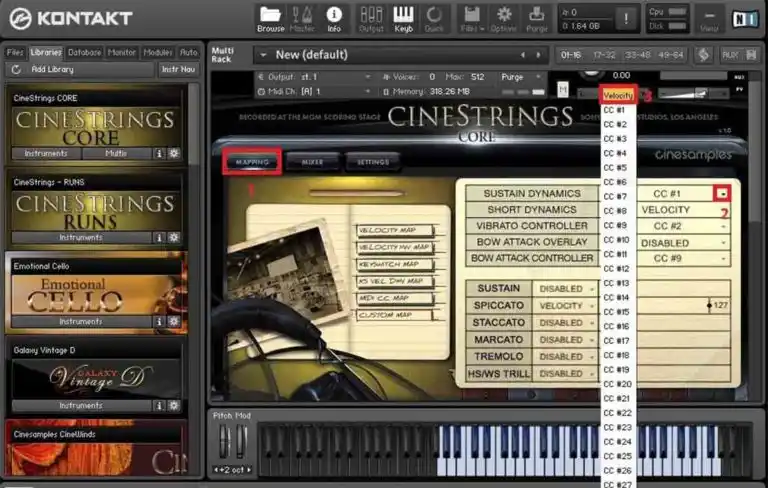The height and width of the screenshot is (488, 768).
Task: Open the Browse panel toggle
Action: [x=270, y=19]
